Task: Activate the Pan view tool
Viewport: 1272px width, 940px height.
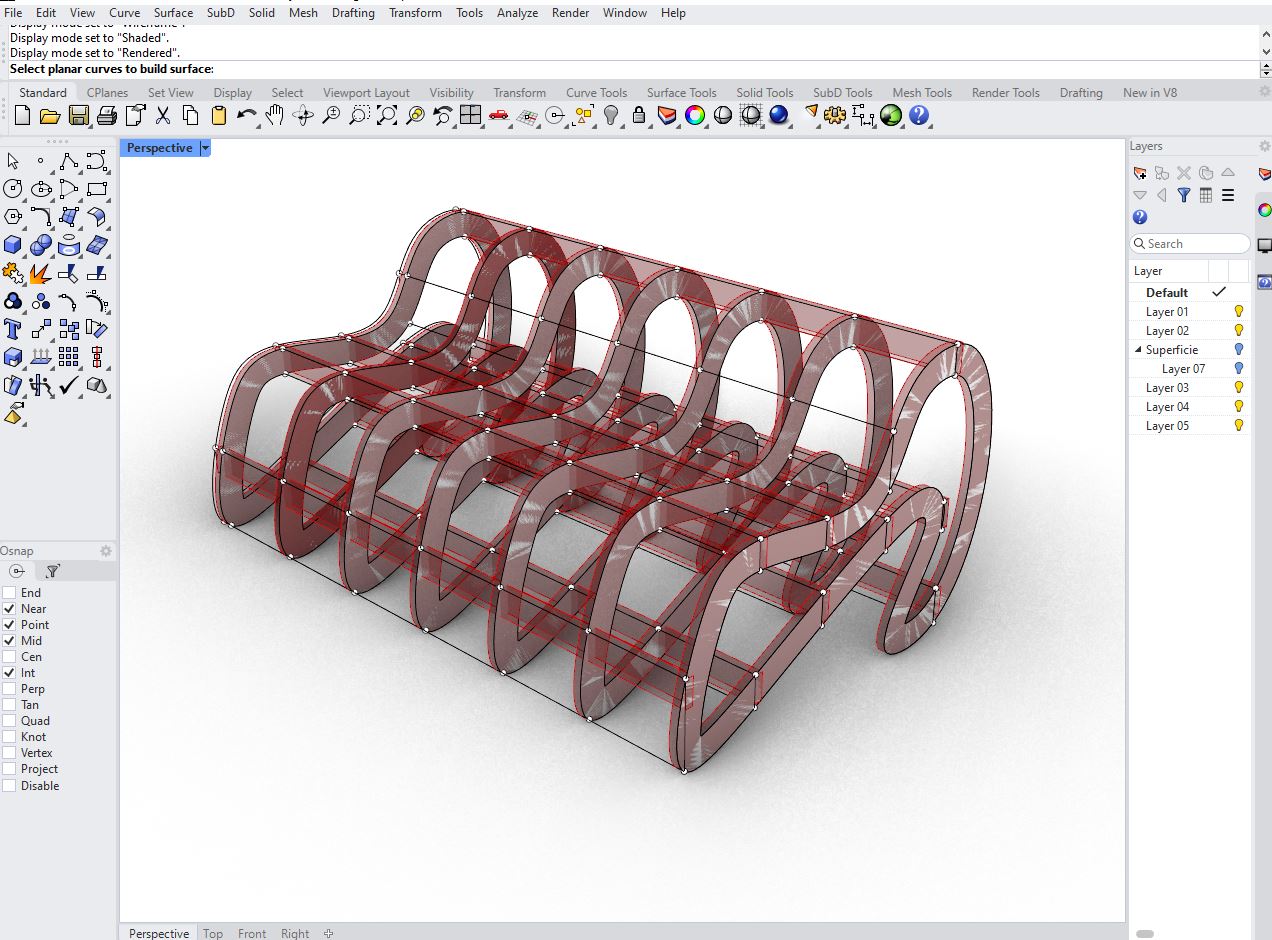Action: click(x=275, y=115)
